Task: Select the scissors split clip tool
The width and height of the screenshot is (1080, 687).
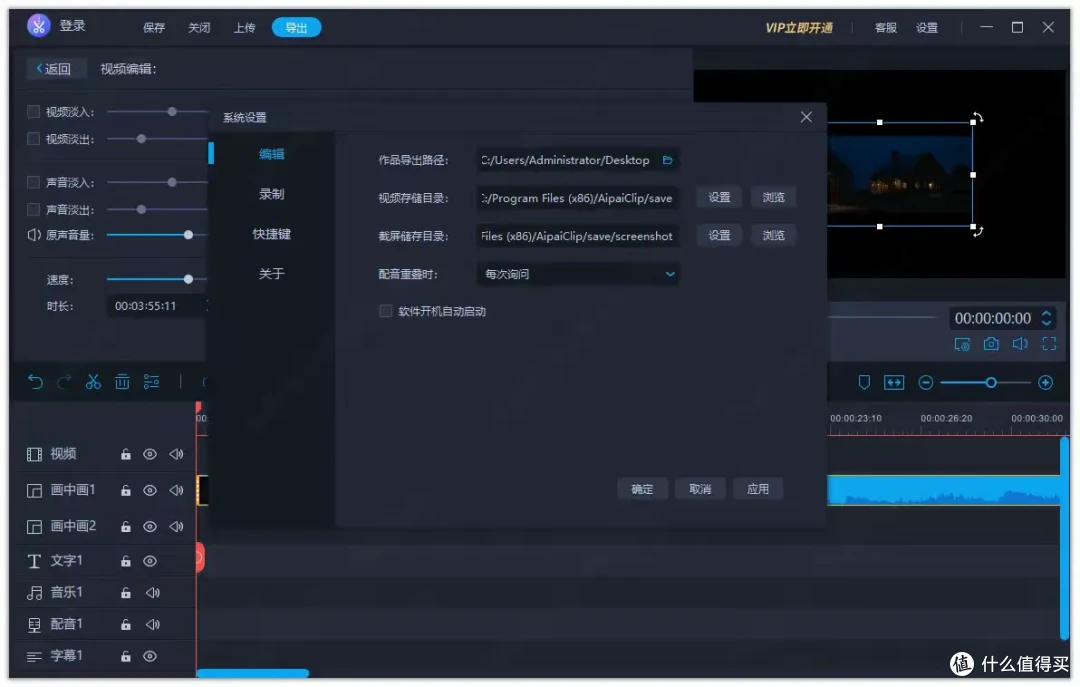Action: click(x=93, y=382)
